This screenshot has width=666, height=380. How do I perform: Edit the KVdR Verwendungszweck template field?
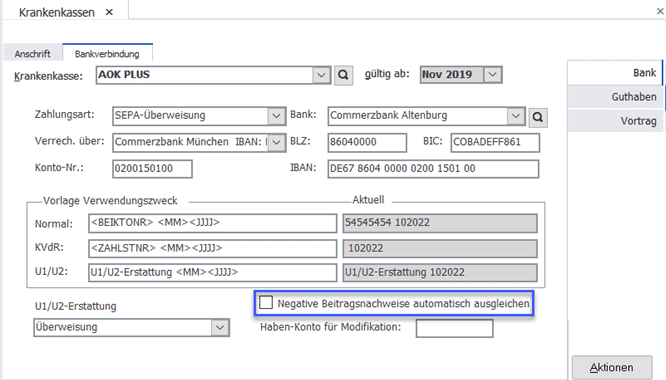[x=212, y=248]
